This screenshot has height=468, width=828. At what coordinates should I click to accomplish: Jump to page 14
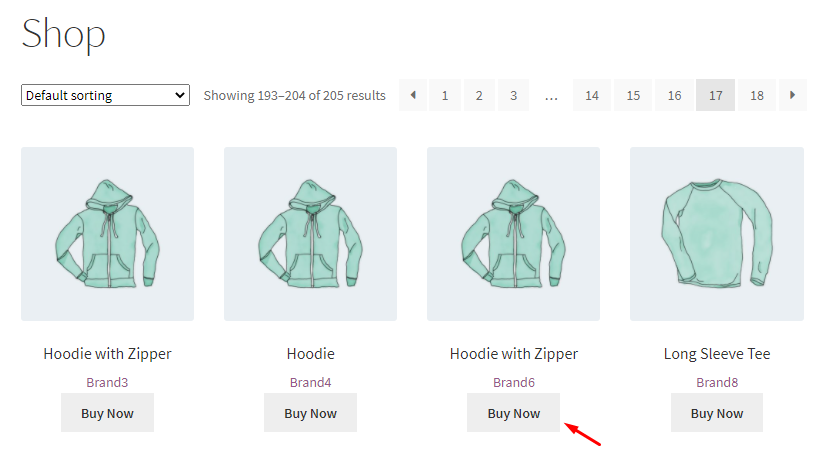pos(592,95)
